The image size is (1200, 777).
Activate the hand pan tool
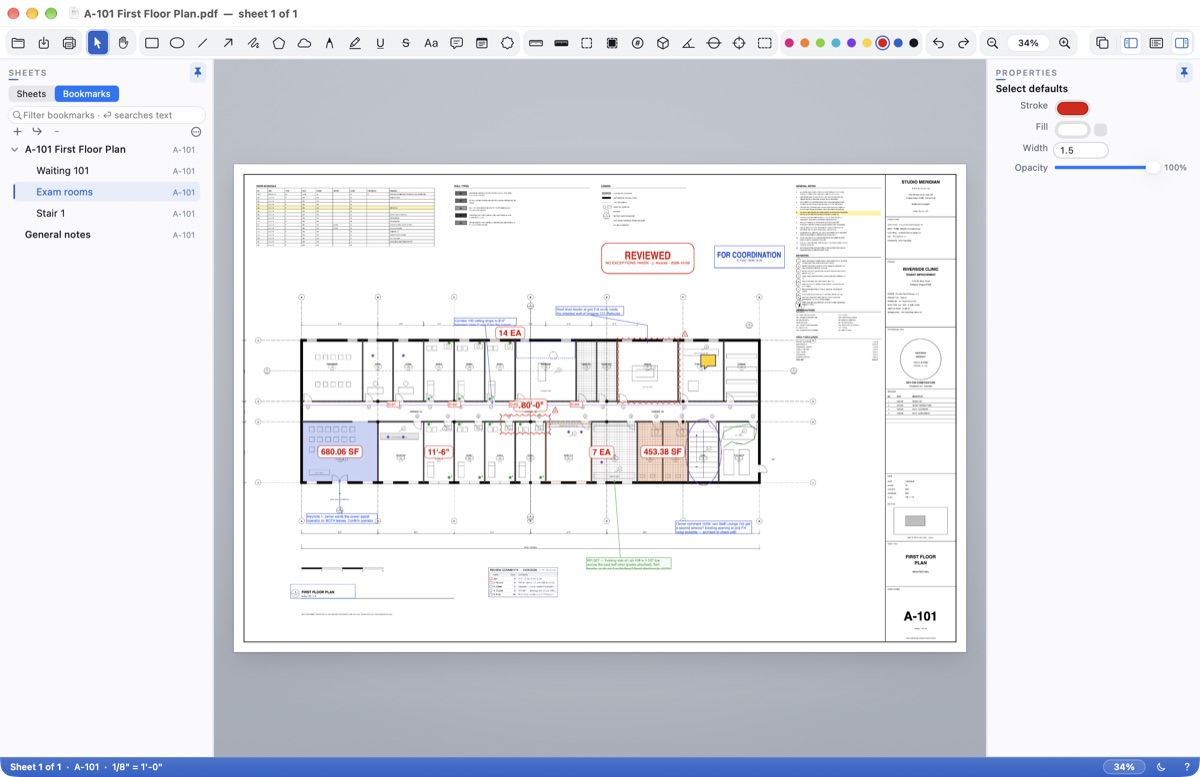123,43
